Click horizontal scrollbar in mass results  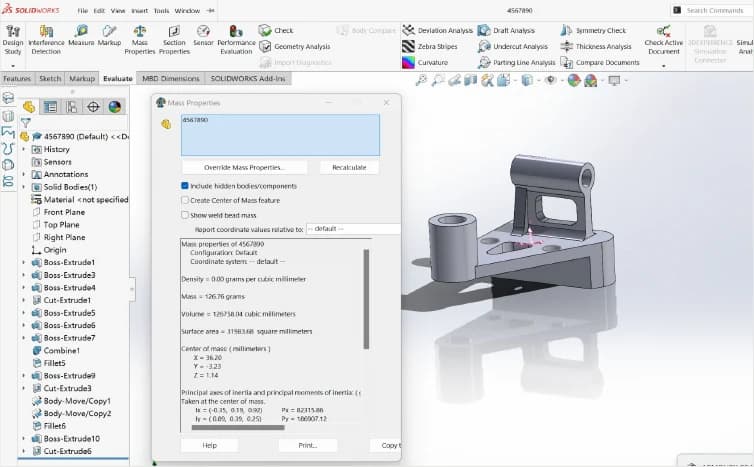[238, 427]
